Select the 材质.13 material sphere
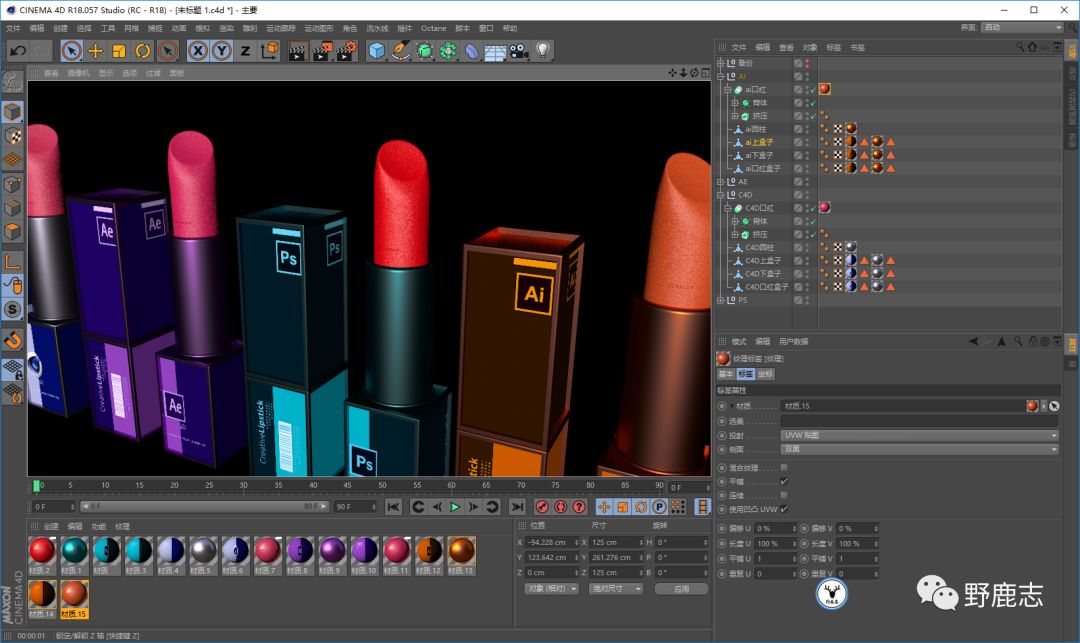1080x643 pixels. click(461, 550)
